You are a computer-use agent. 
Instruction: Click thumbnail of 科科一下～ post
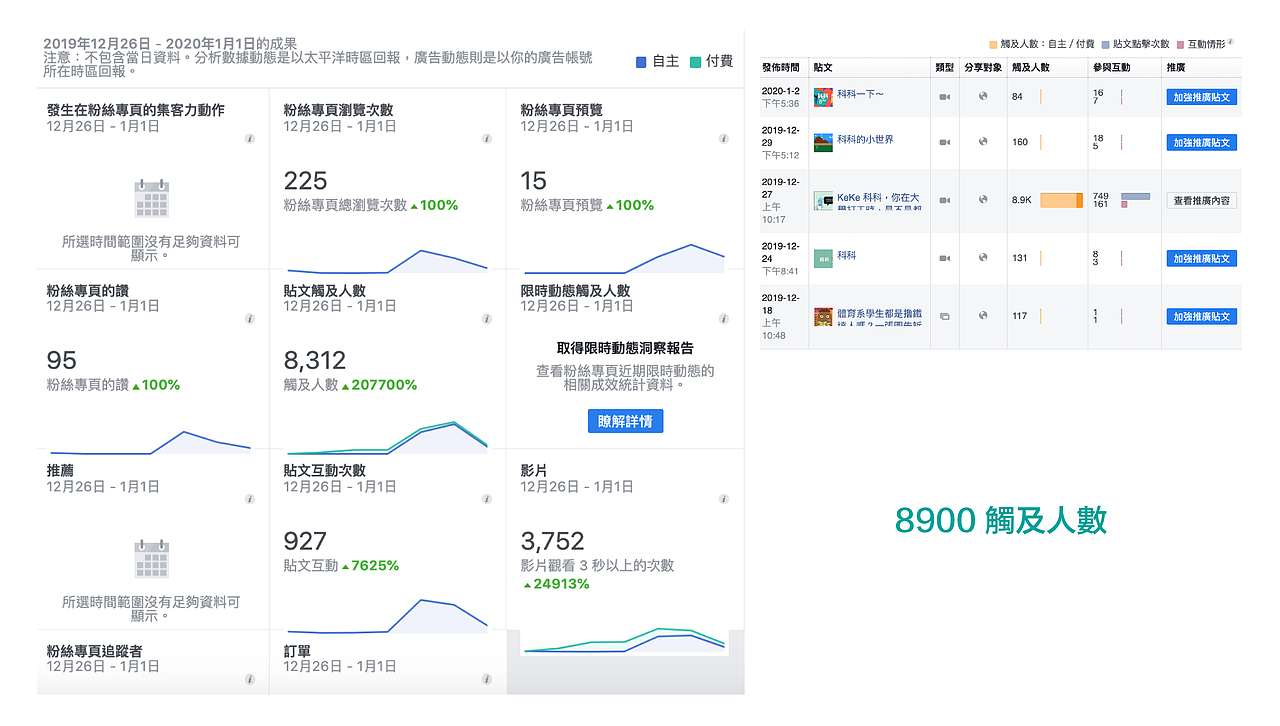823,97
